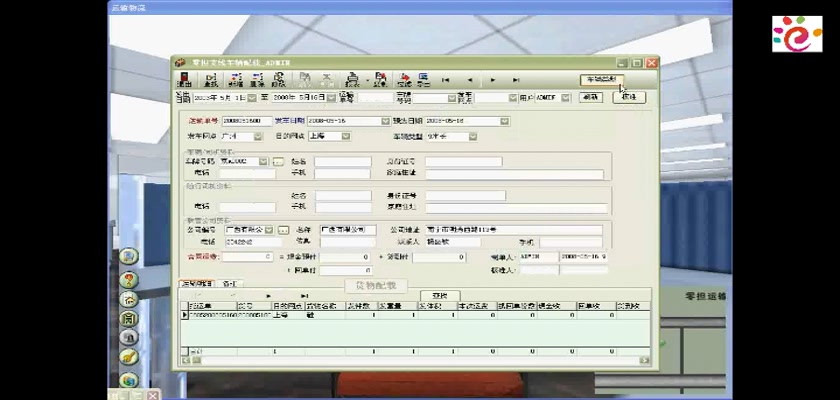Click the button above the grid's right columns
Image resolution: width=840 pixels, height=400 pixels.
point(439,296)
